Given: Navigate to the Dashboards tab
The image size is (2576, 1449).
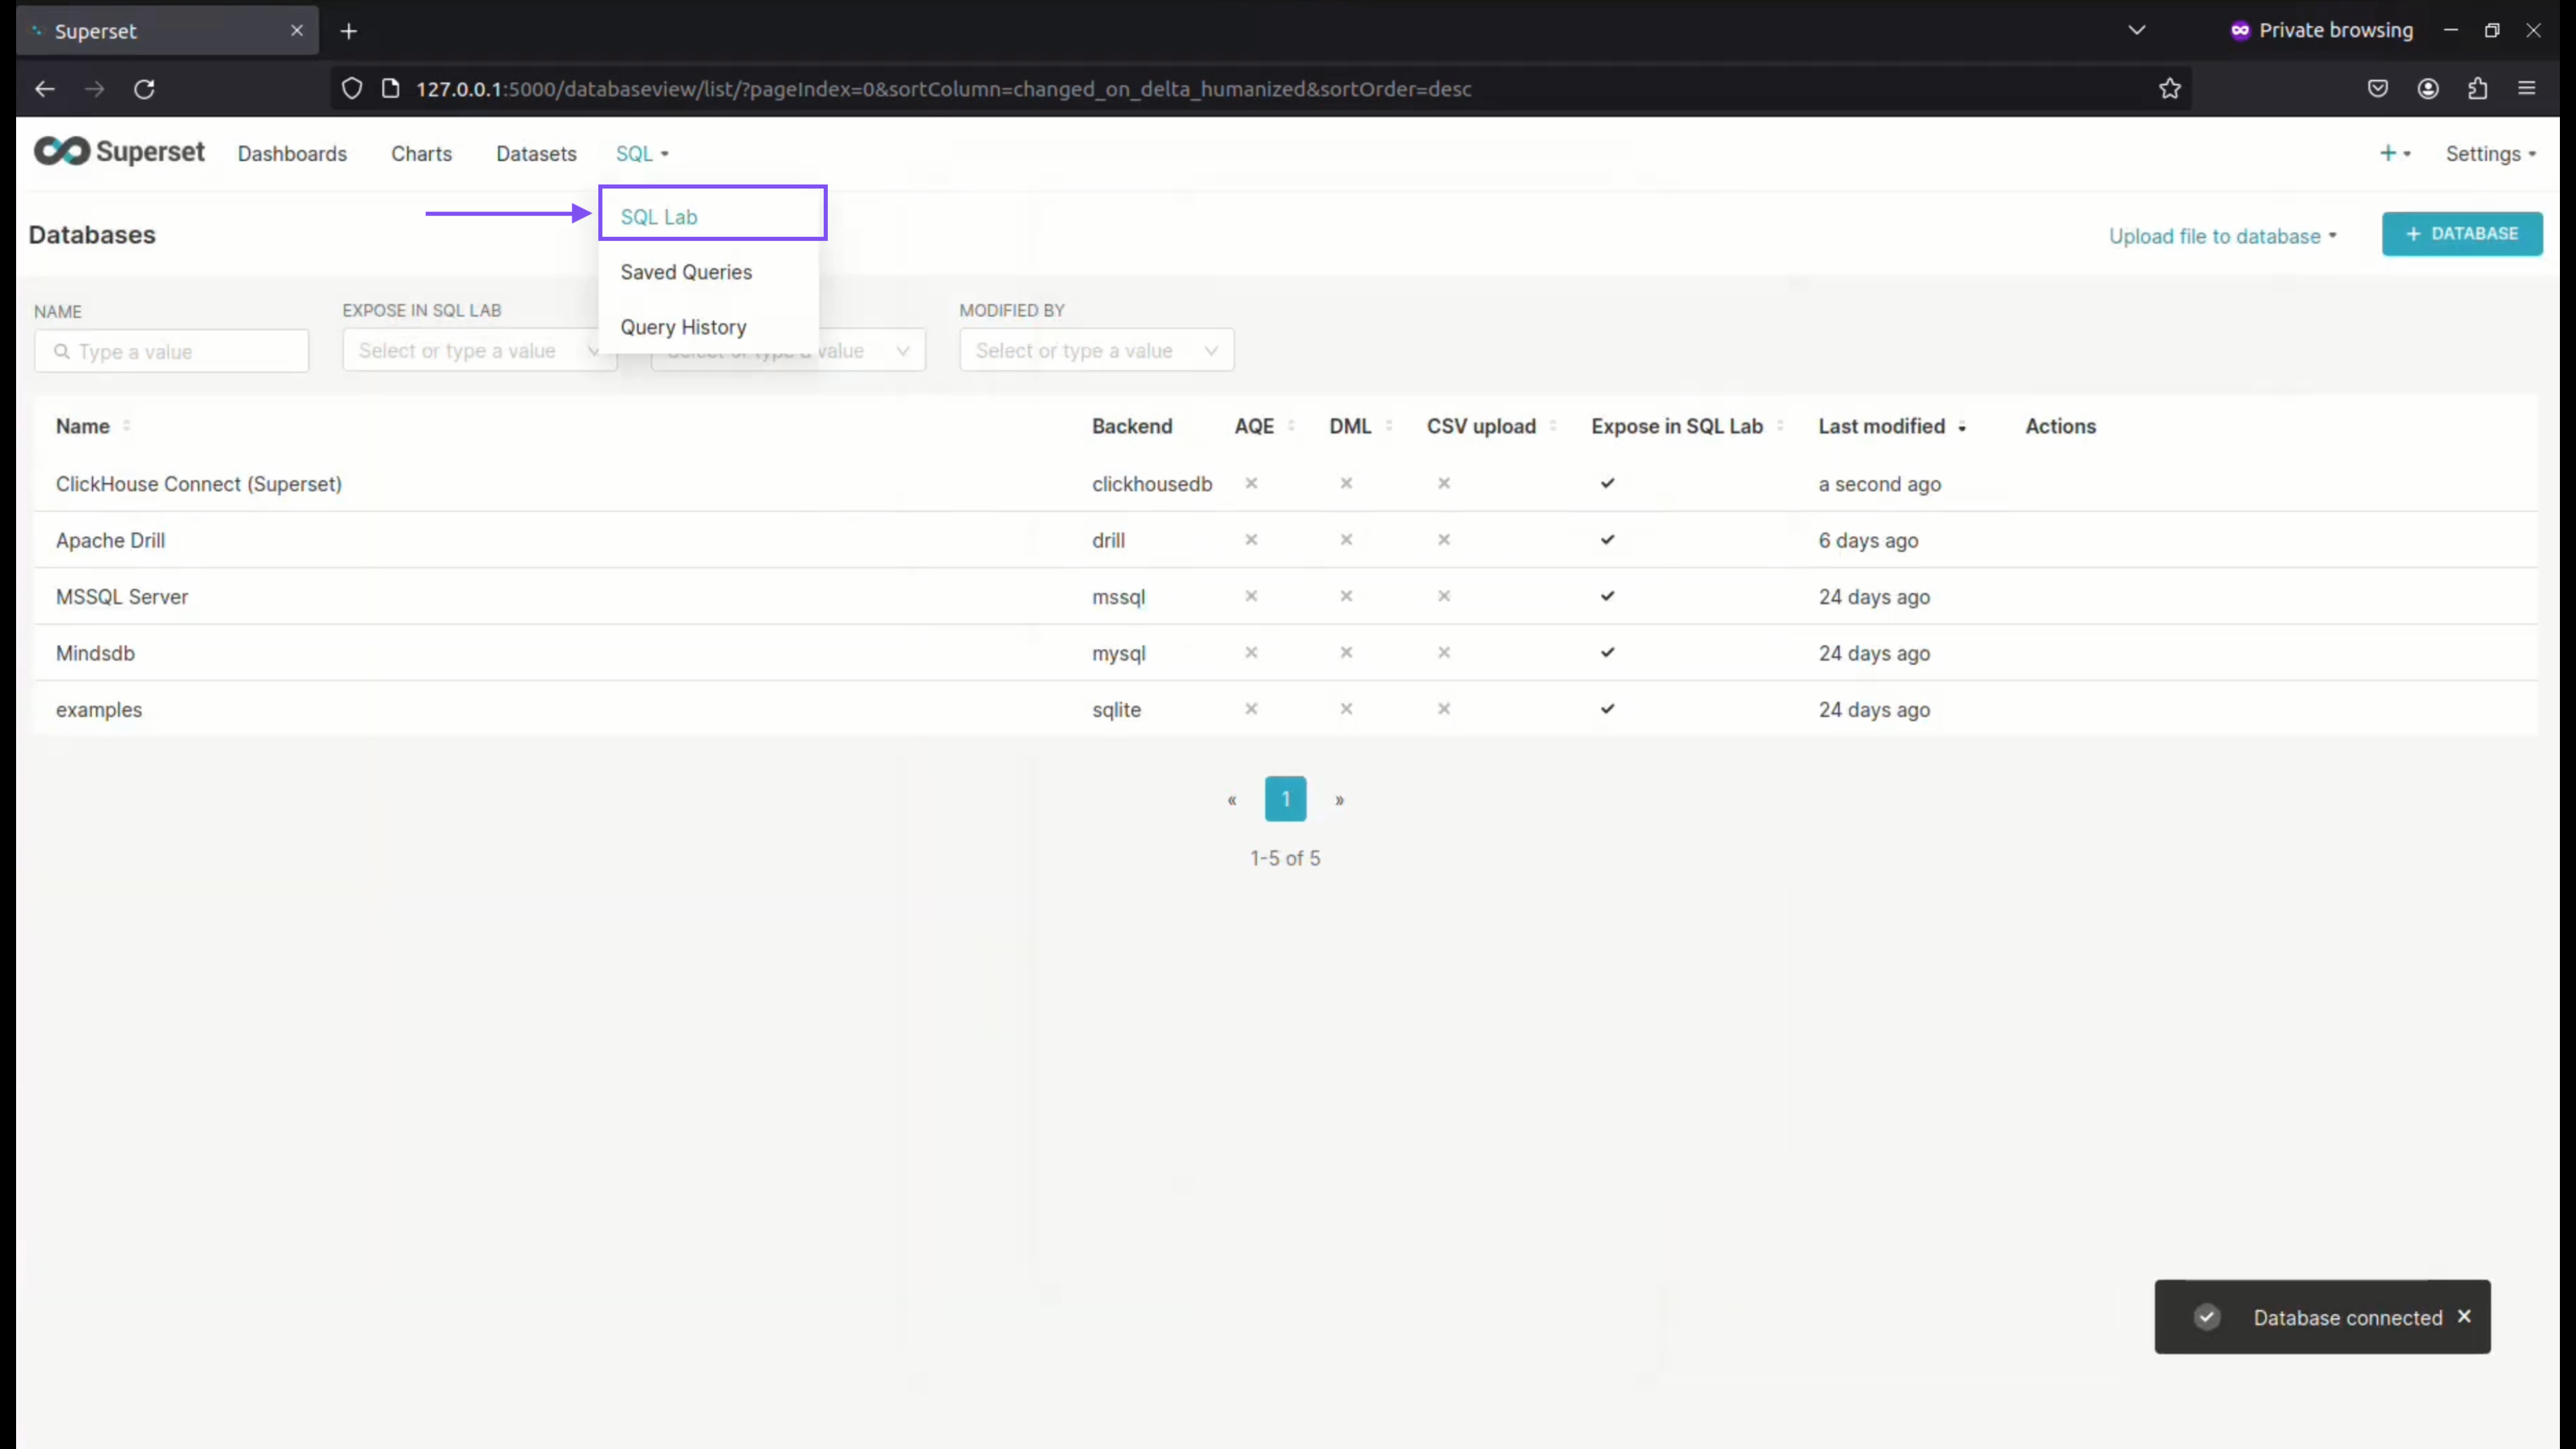Looking at the screenshot, I should pyautogui.click(x=292, y=153).
